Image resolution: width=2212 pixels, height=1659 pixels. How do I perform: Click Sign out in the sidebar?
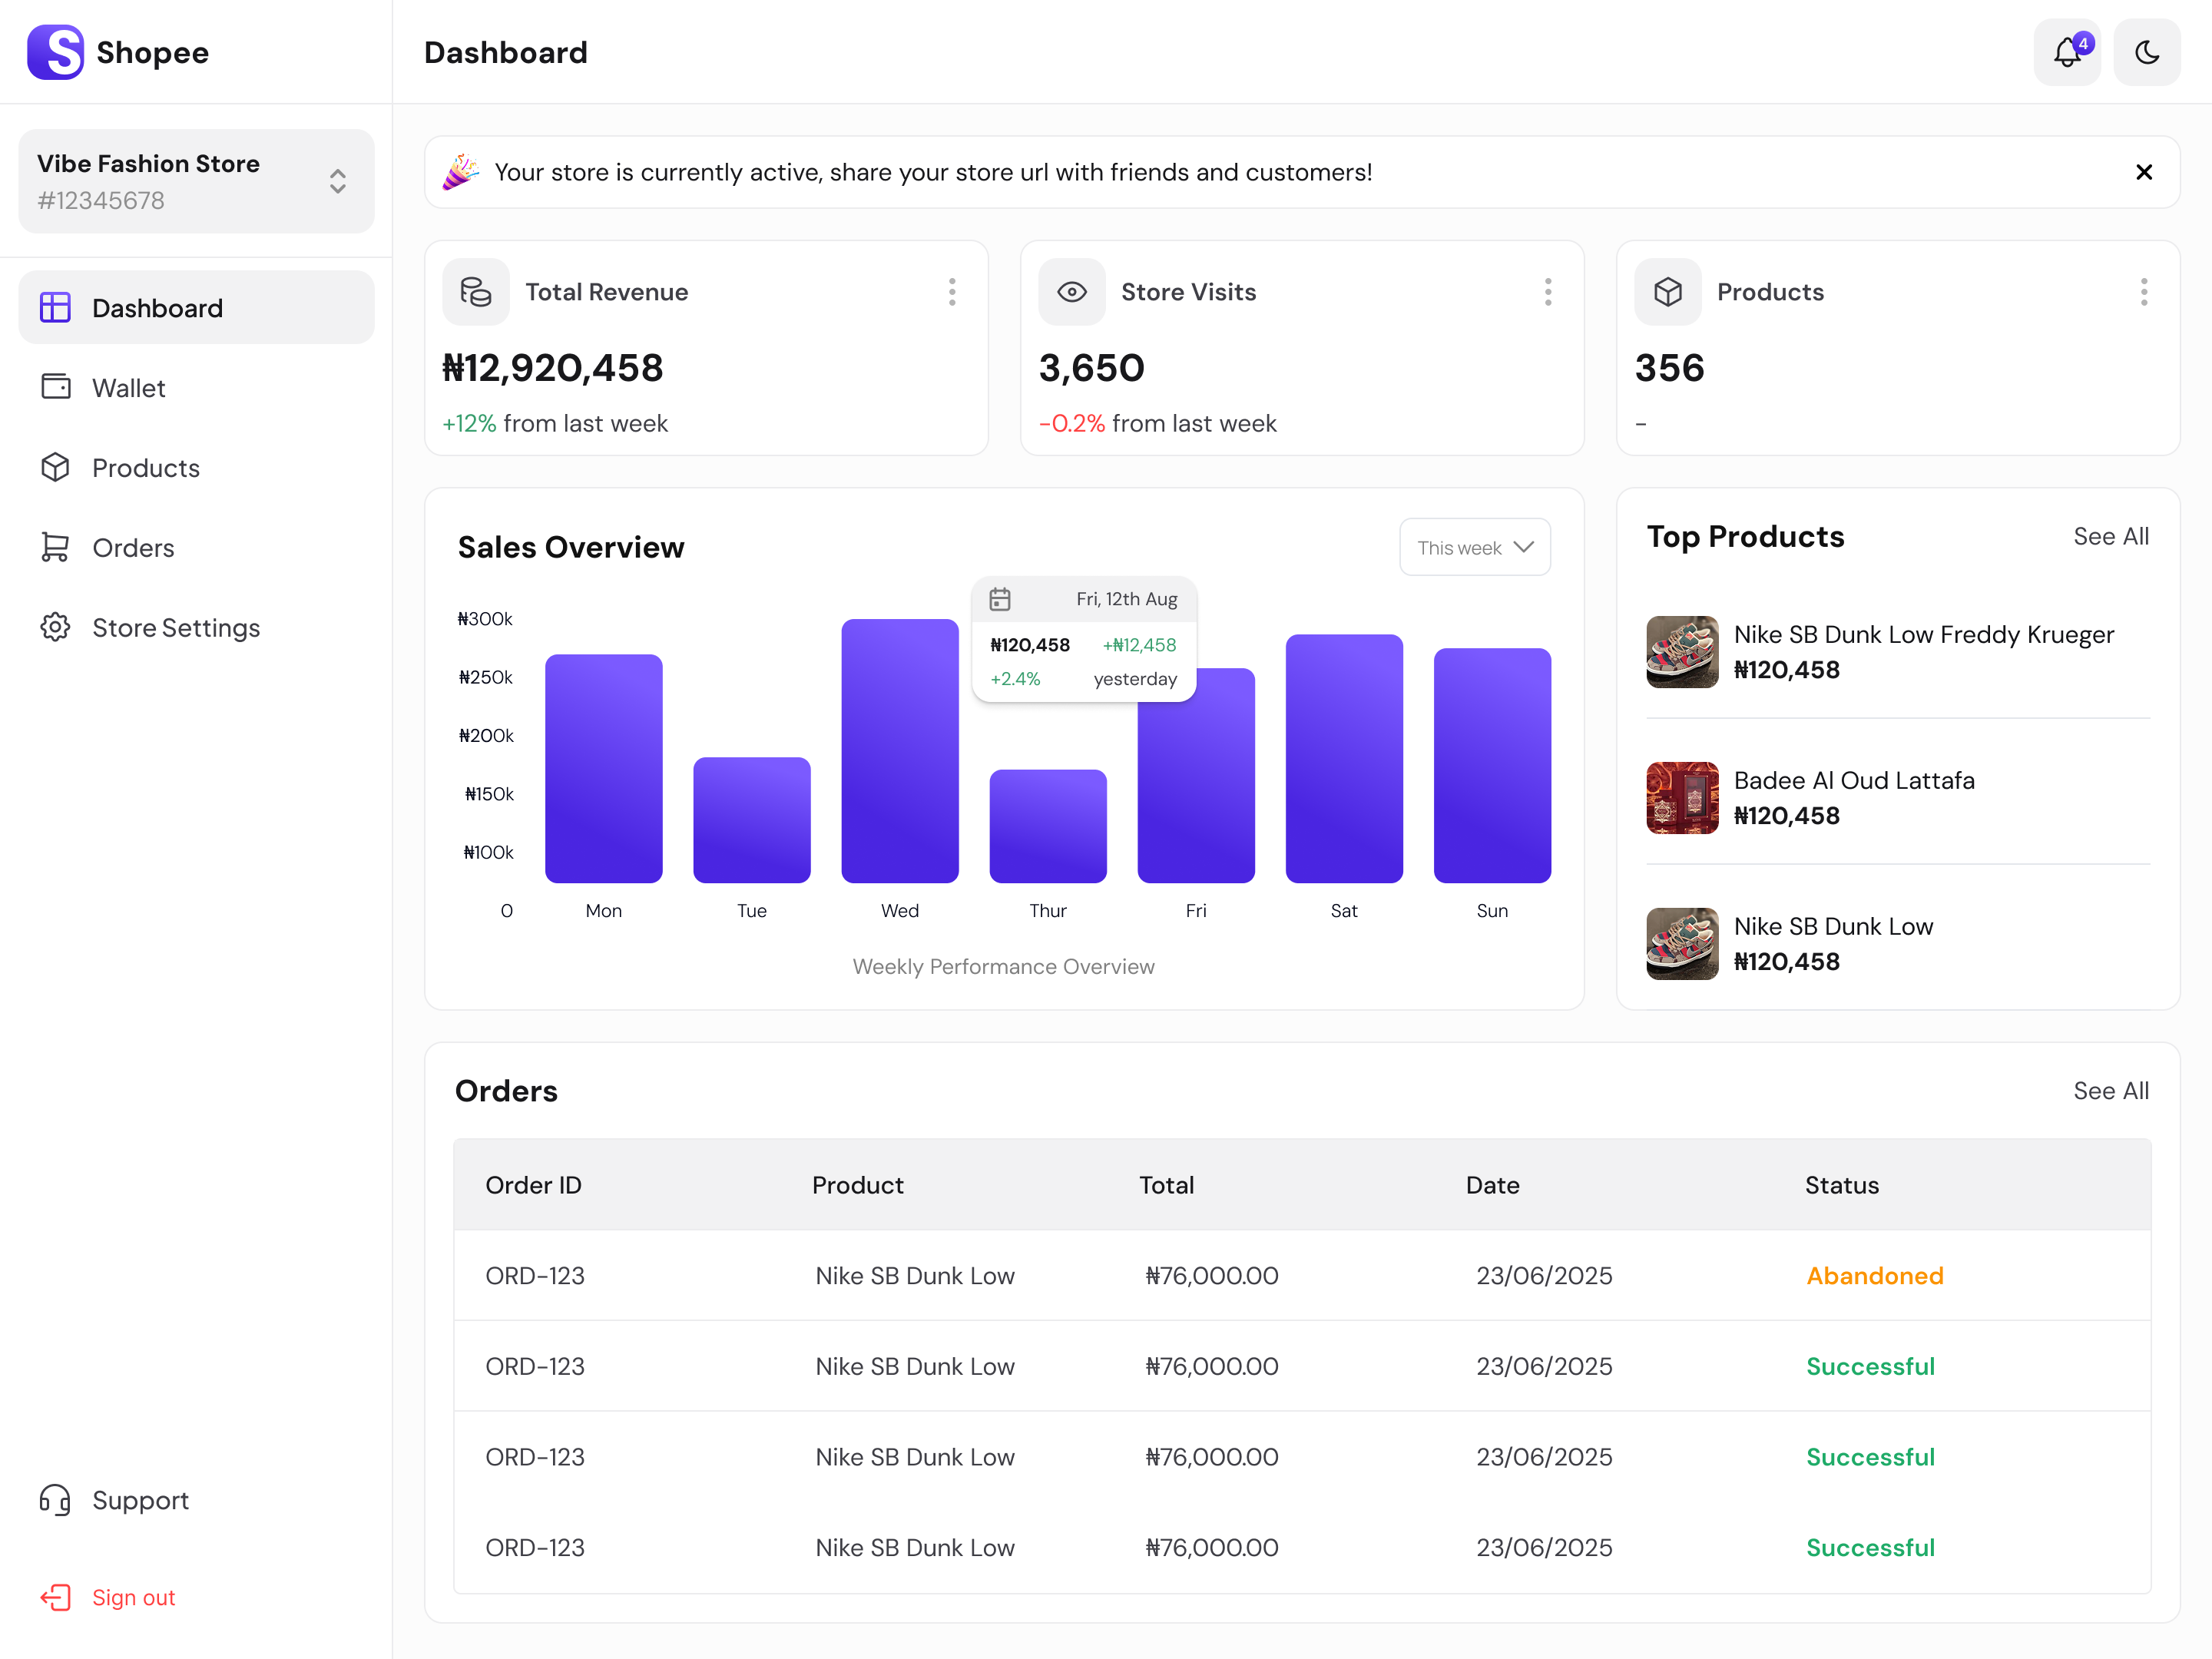[133, 1597]
